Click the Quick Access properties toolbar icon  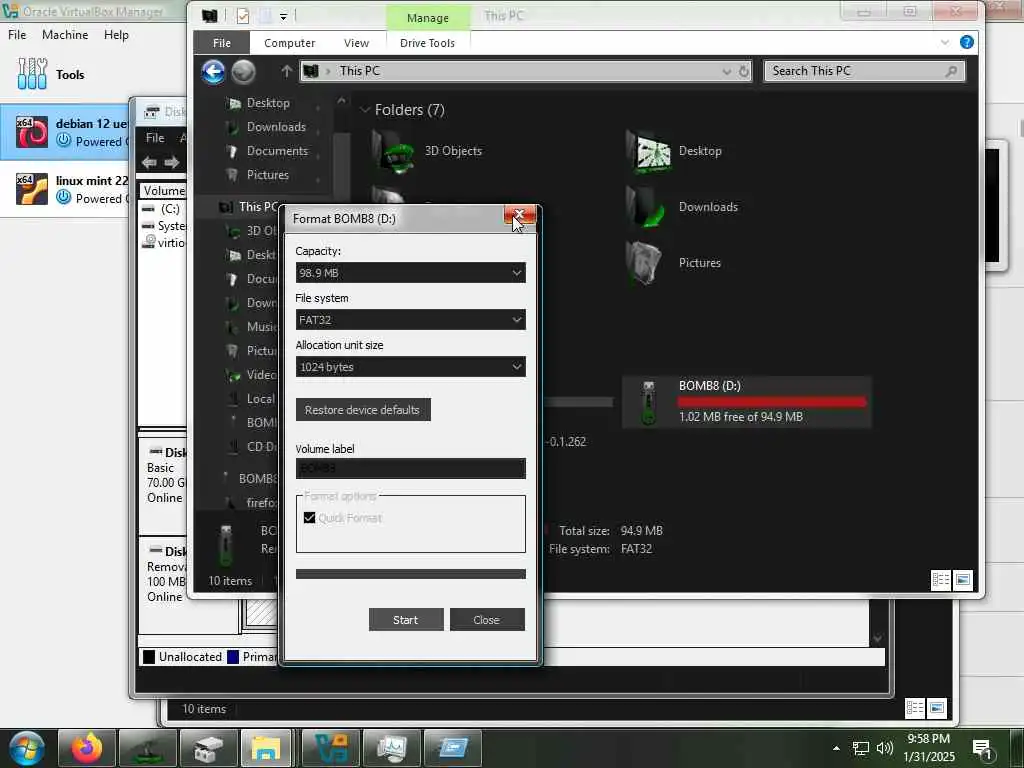coord(242,16)
